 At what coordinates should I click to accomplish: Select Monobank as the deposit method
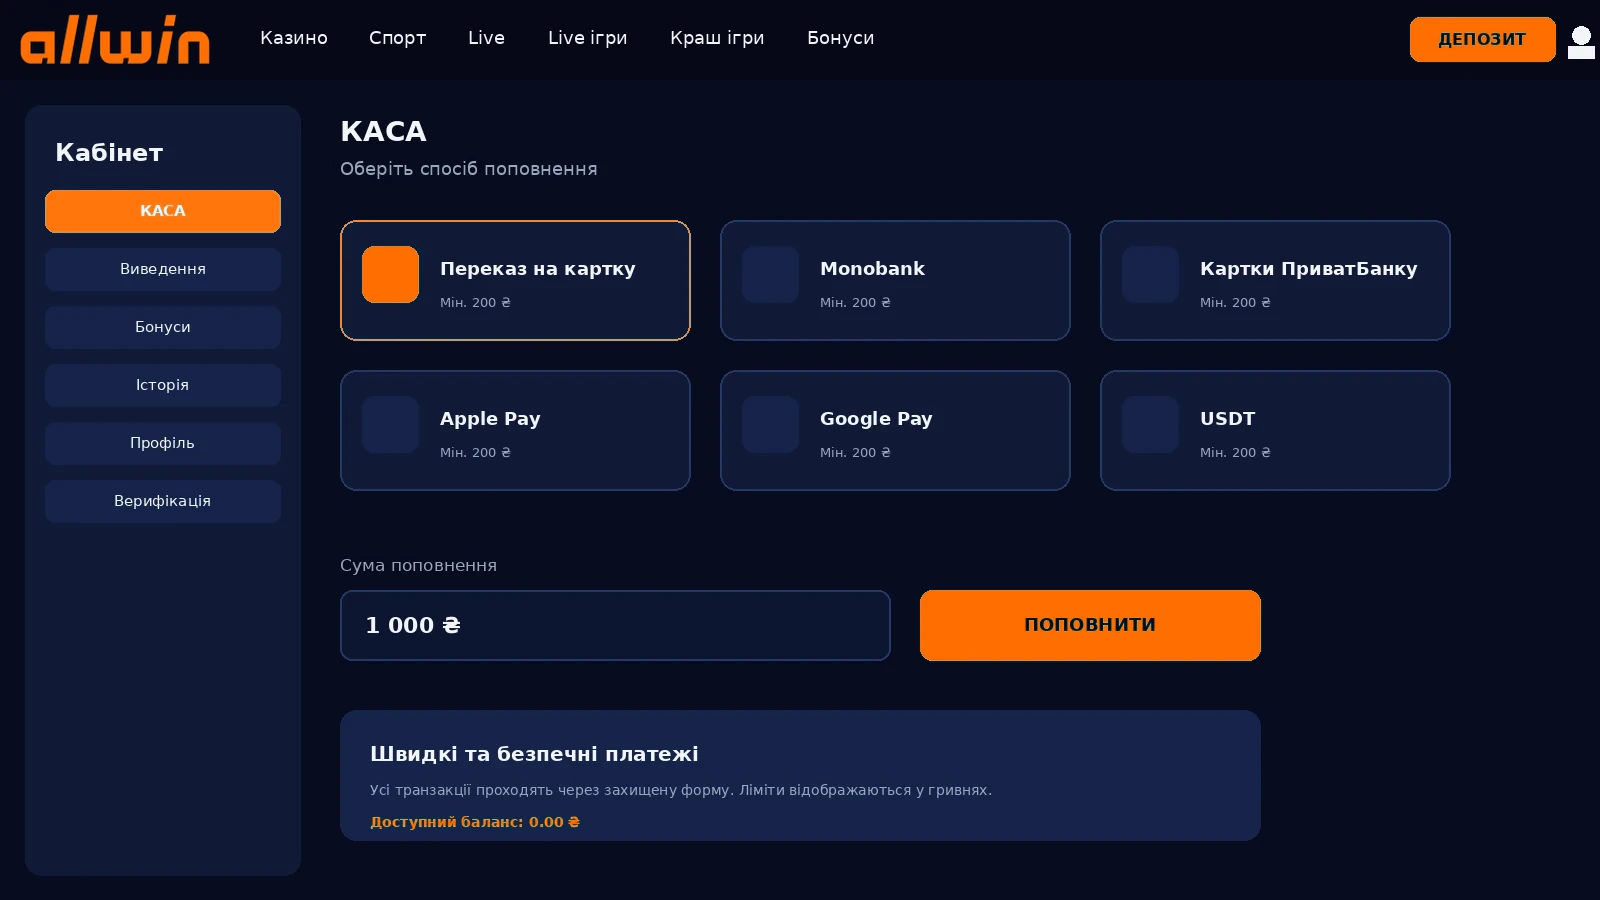coord(895,280)
